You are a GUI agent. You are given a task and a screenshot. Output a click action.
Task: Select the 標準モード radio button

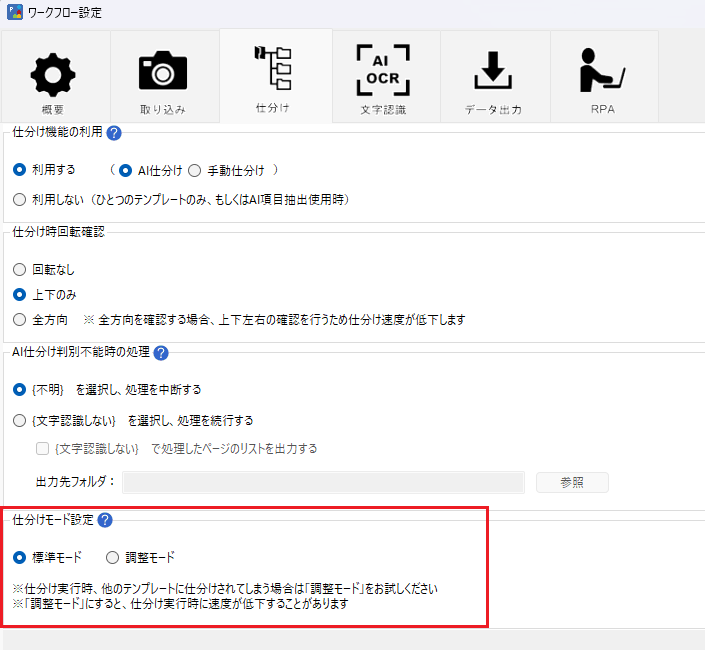[19, 557]
